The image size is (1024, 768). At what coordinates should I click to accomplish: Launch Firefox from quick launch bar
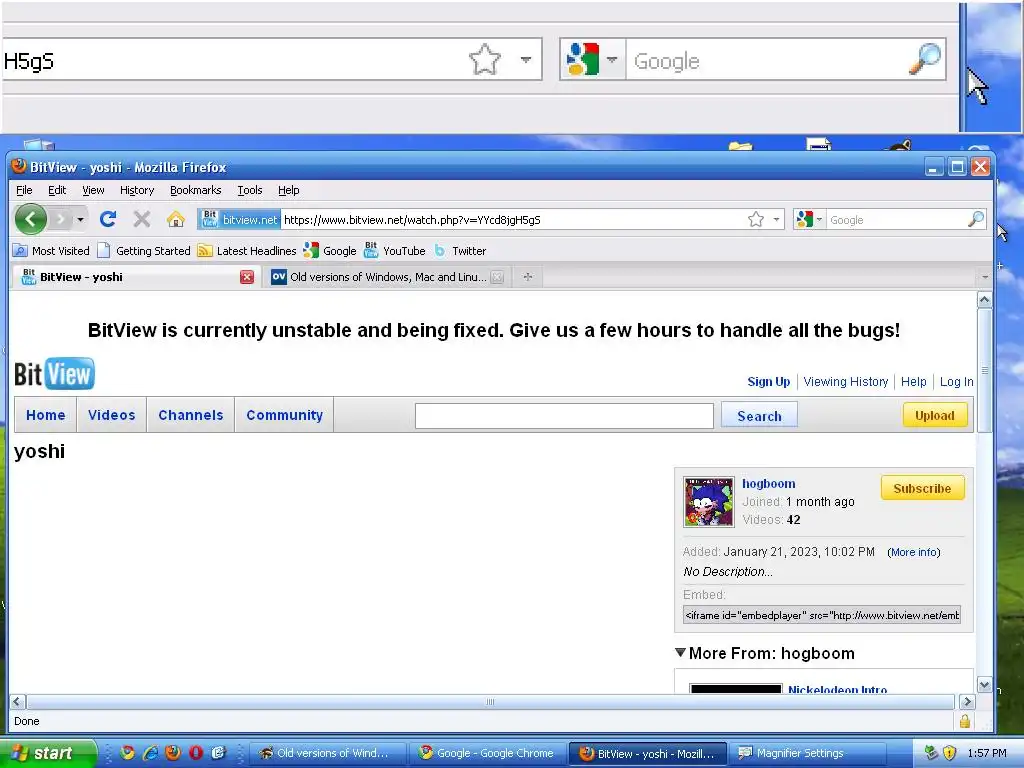[173, 753]
